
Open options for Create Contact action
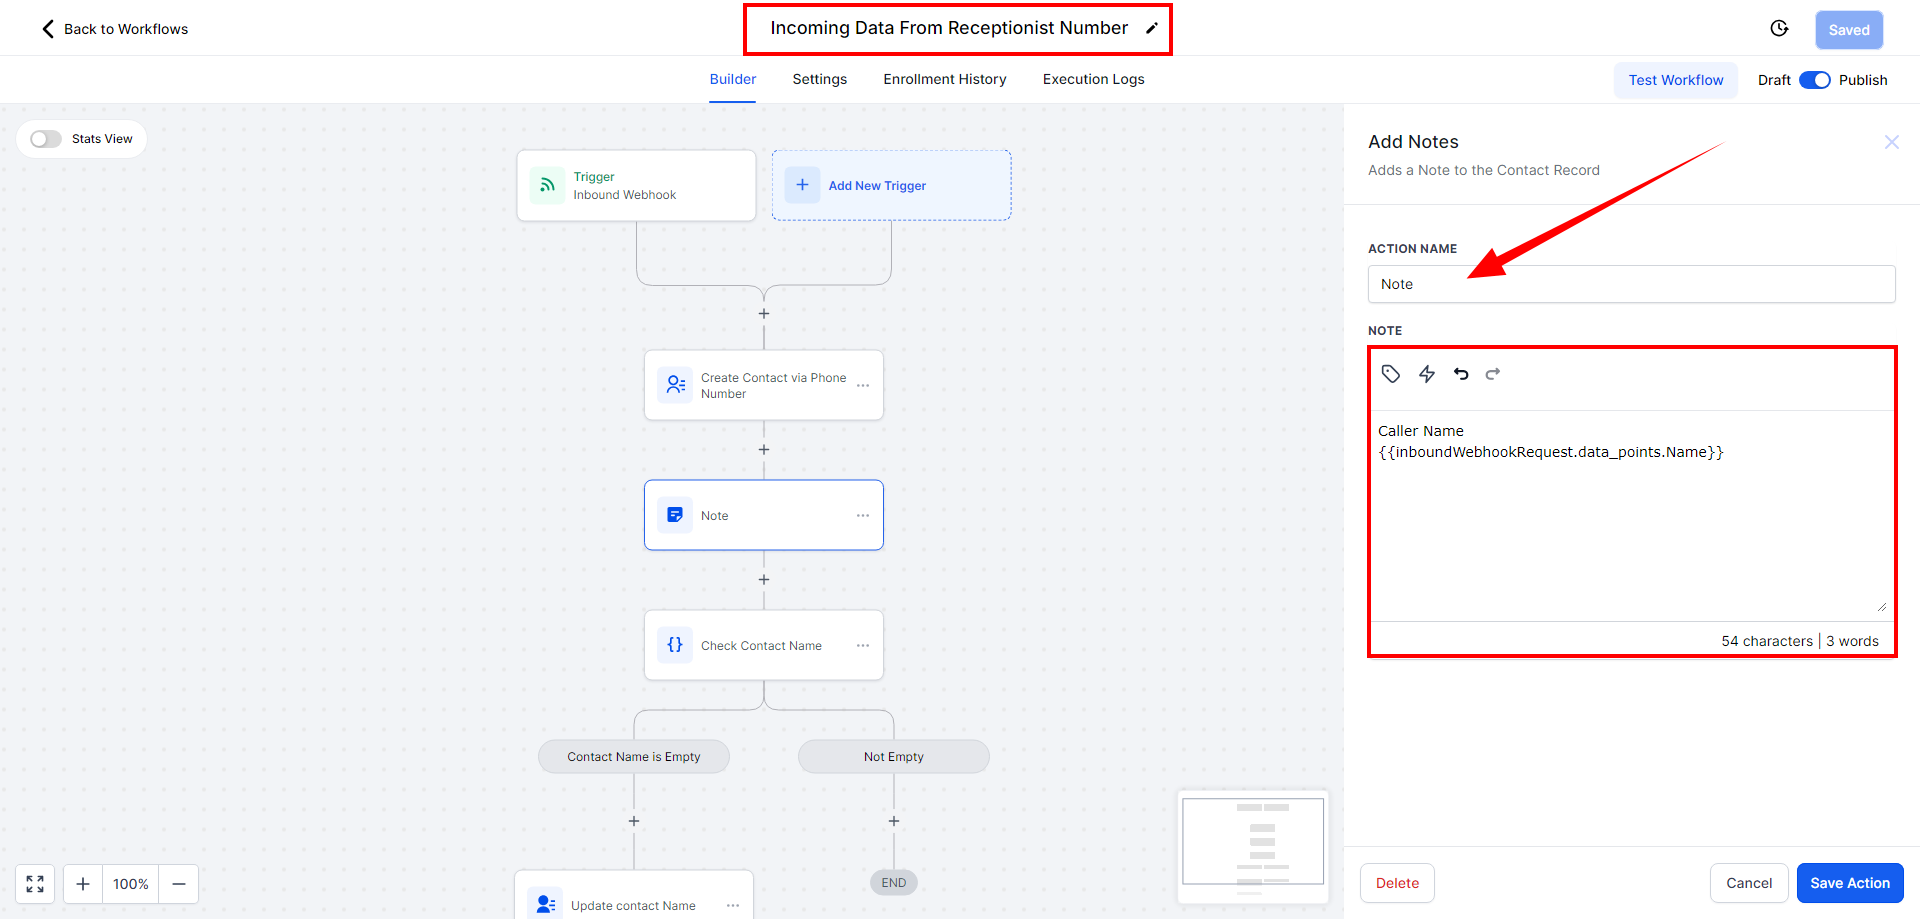(863, 386)
